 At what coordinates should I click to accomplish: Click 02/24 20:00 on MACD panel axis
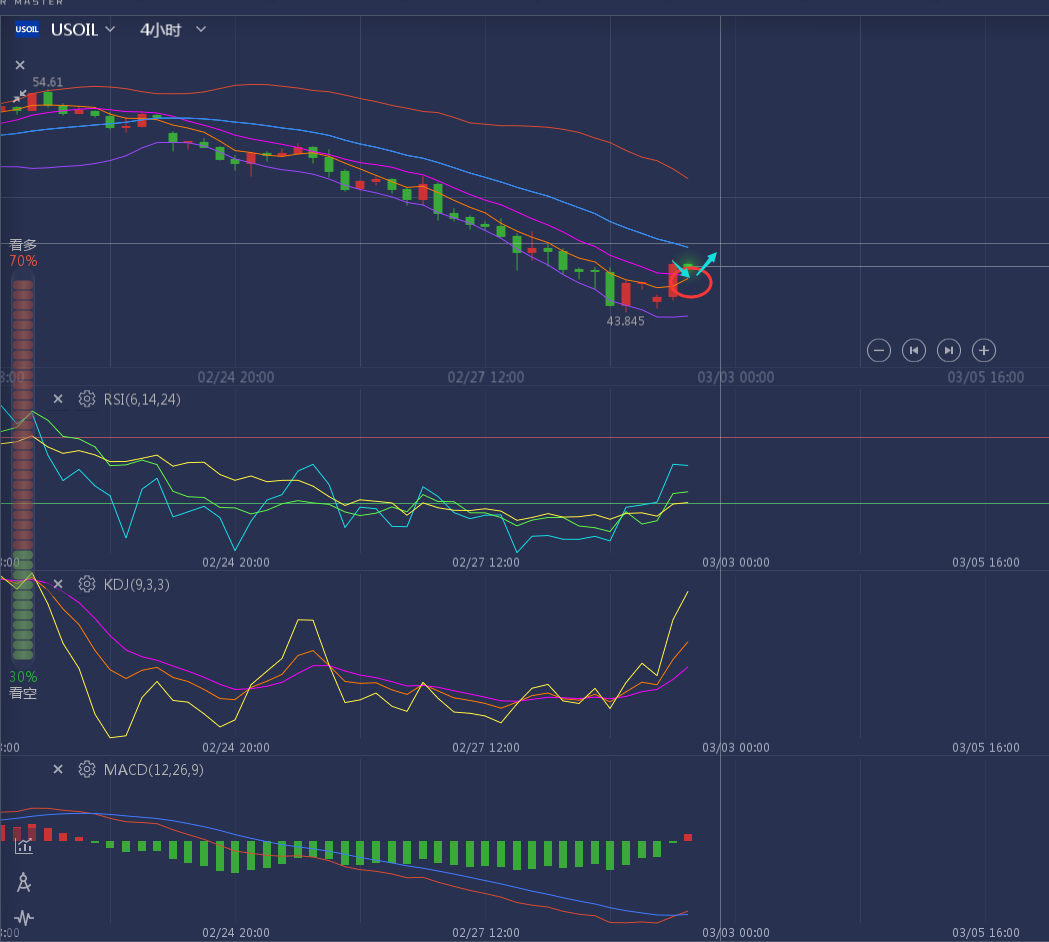(x=236, y=933)
